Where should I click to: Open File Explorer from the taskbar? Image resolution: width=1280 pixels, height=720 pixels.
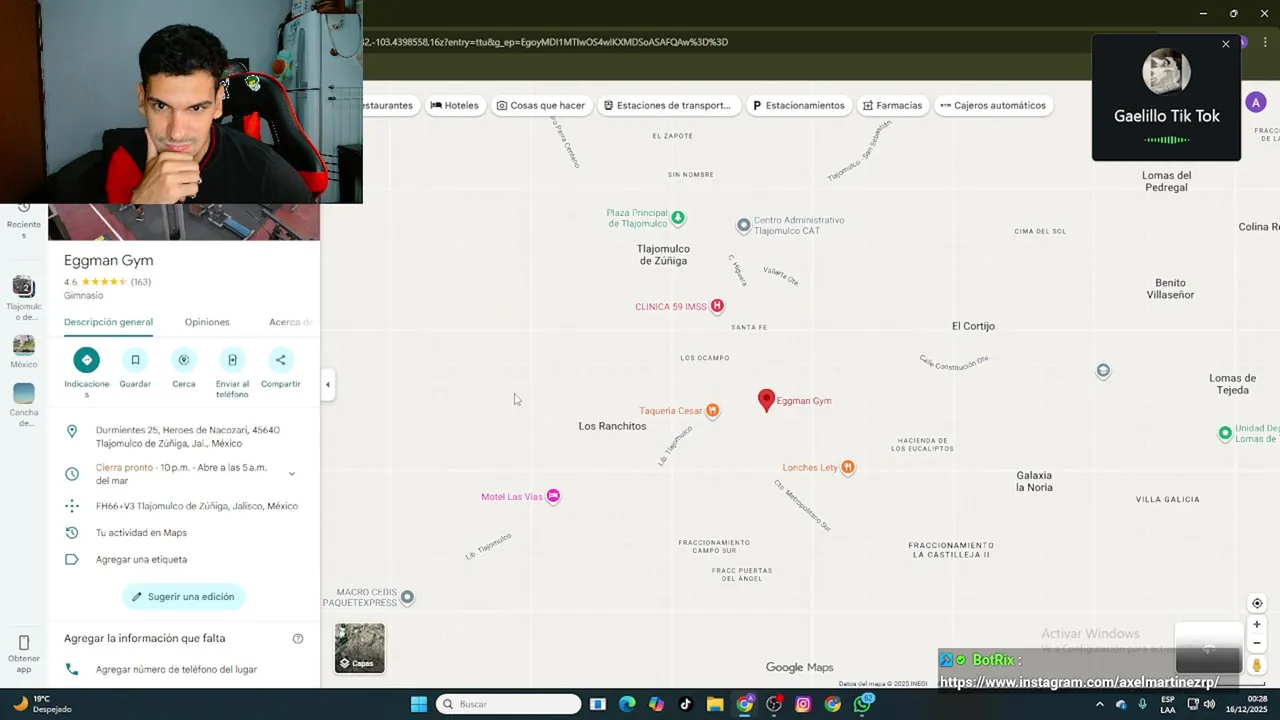(715, 704)
